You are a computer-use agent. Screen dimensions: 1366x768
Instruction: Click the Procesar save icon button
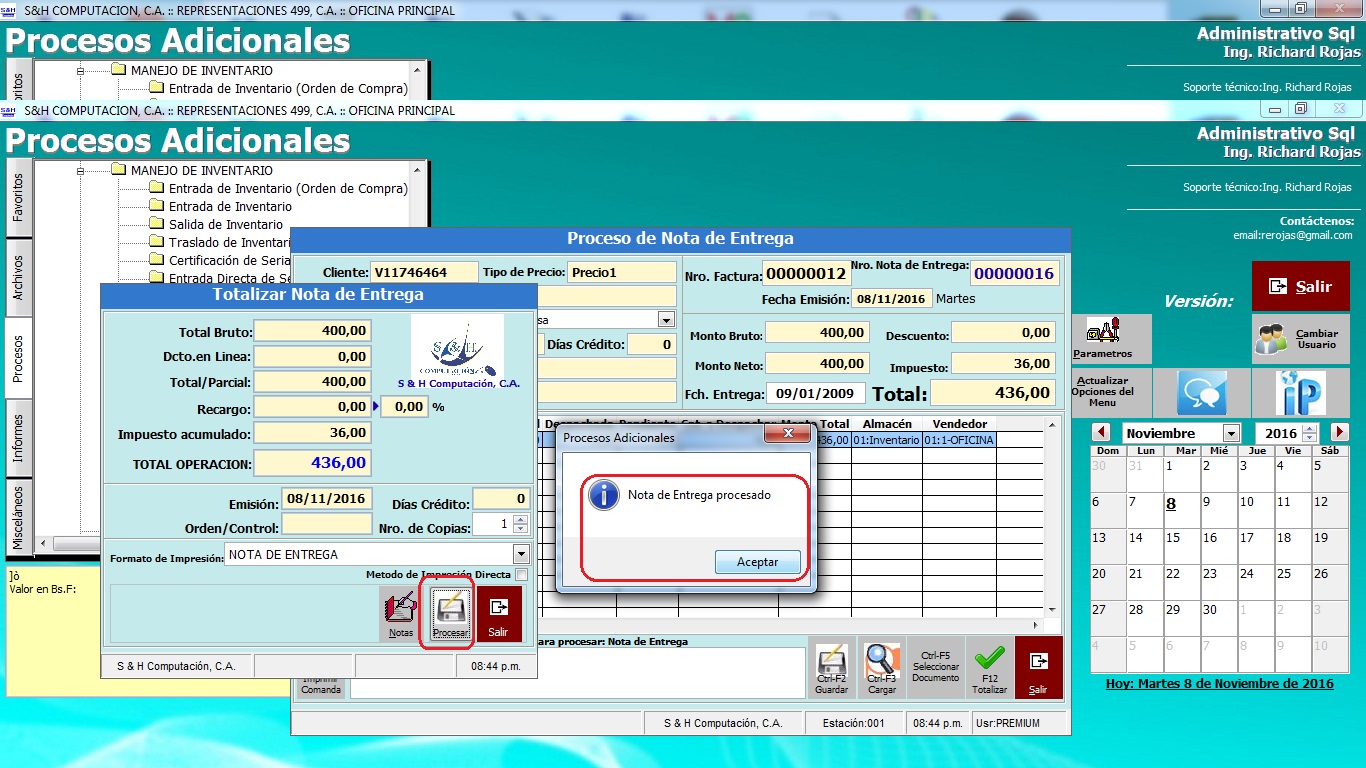[x=450, y=613]
